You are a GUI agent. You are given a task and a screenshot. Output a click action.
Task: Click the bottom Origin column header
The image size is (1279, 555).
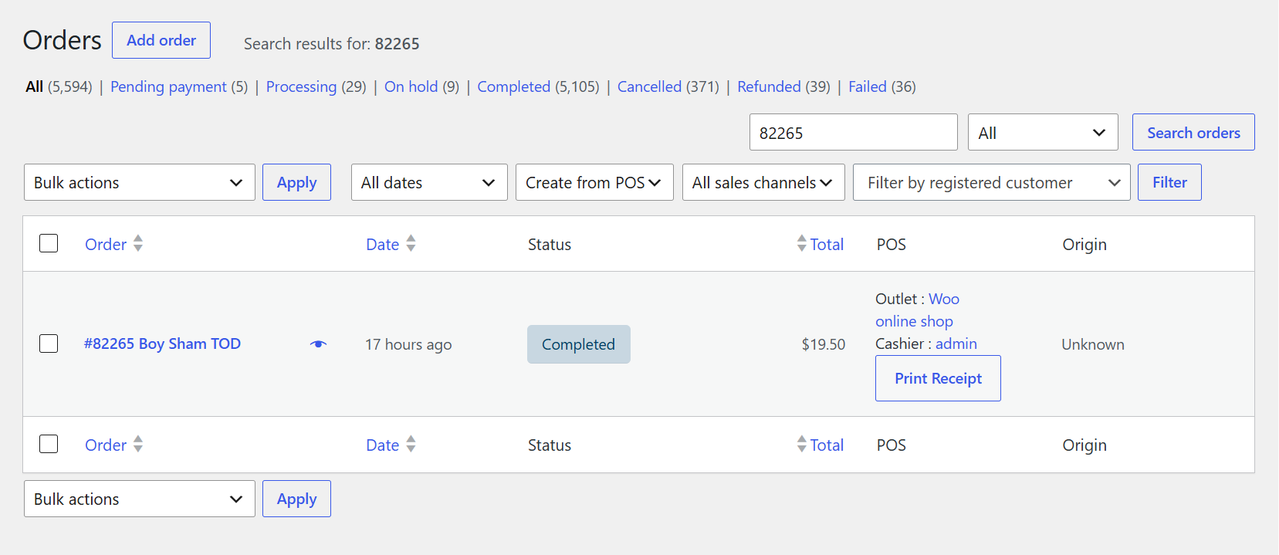tap(1084, 445)
